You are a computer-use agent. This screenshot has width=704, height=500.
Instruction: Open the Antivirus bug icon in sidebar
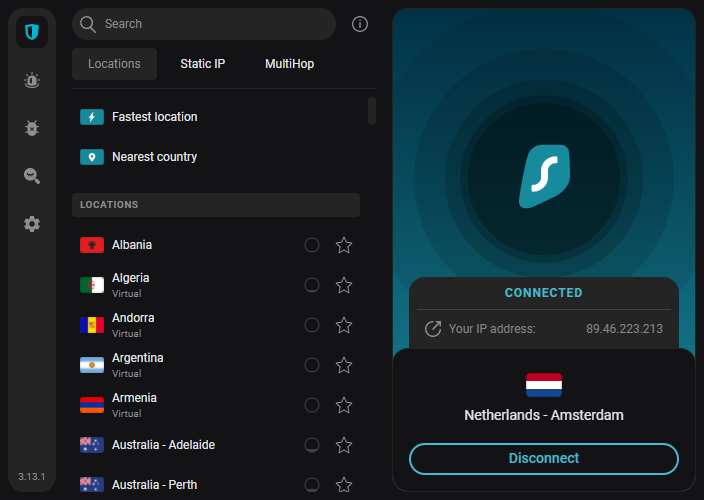point(32,128)
